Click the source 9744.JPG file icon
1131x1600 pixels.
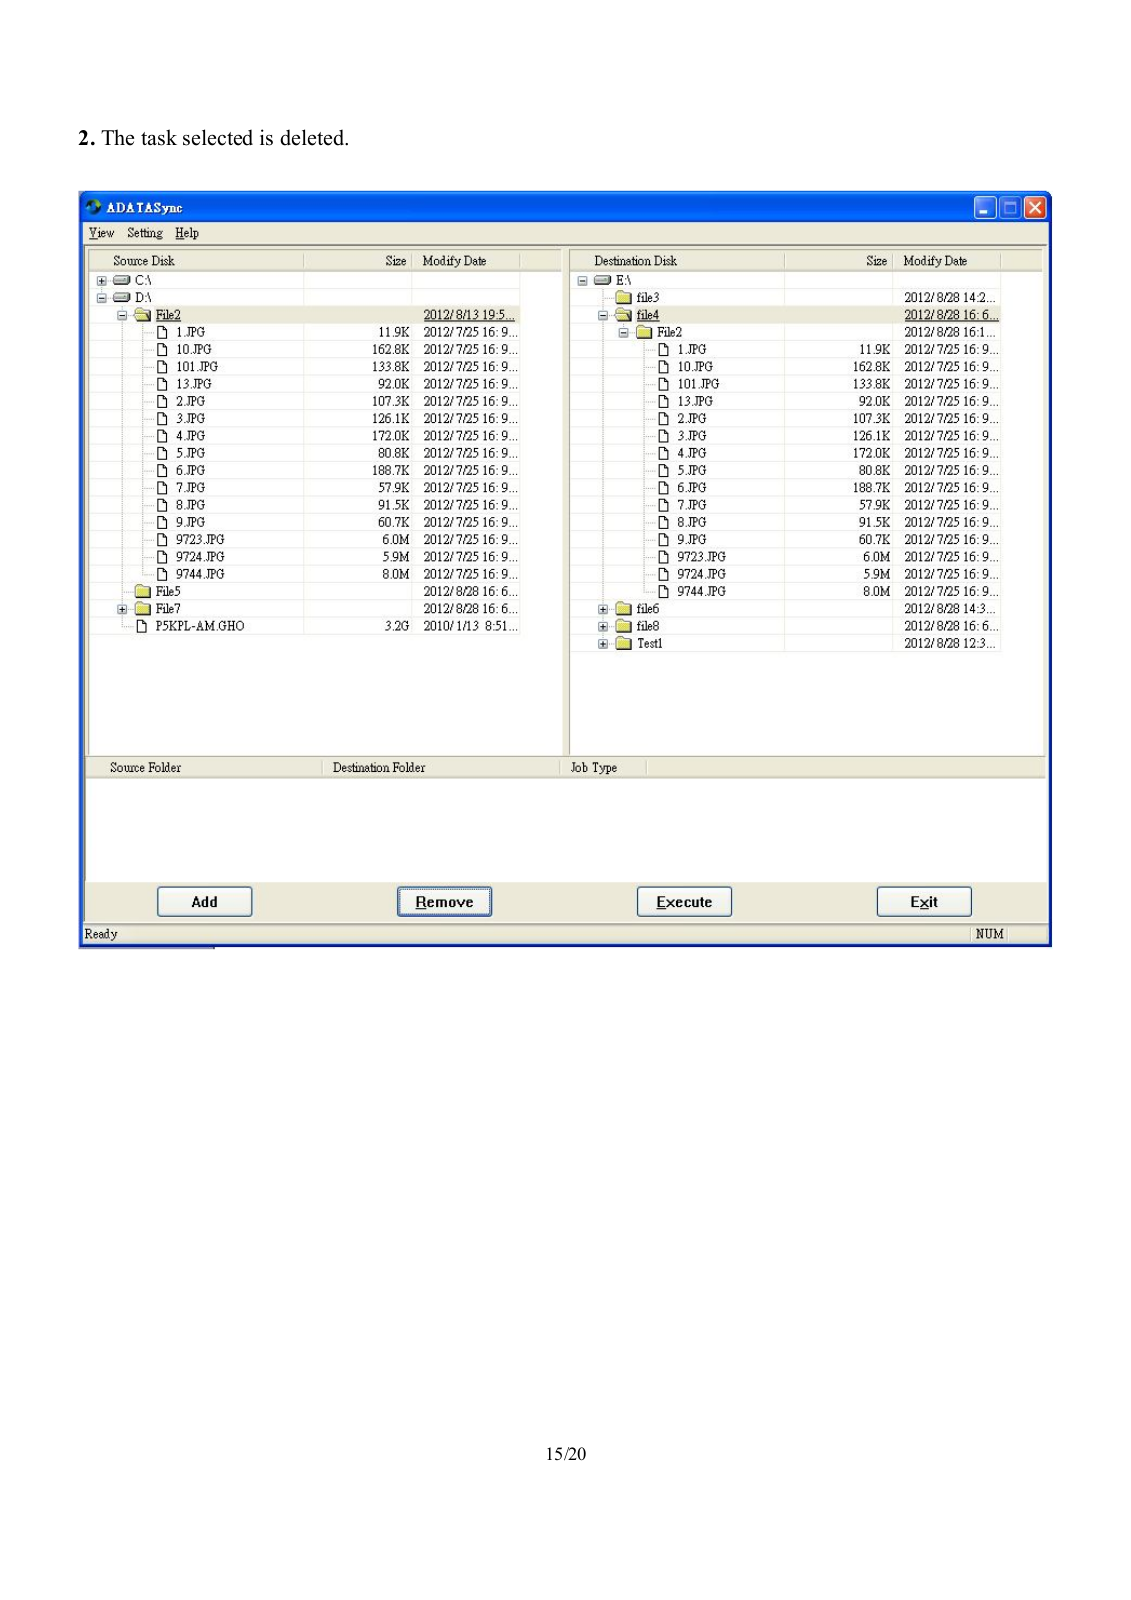click(x=162, y=574)
